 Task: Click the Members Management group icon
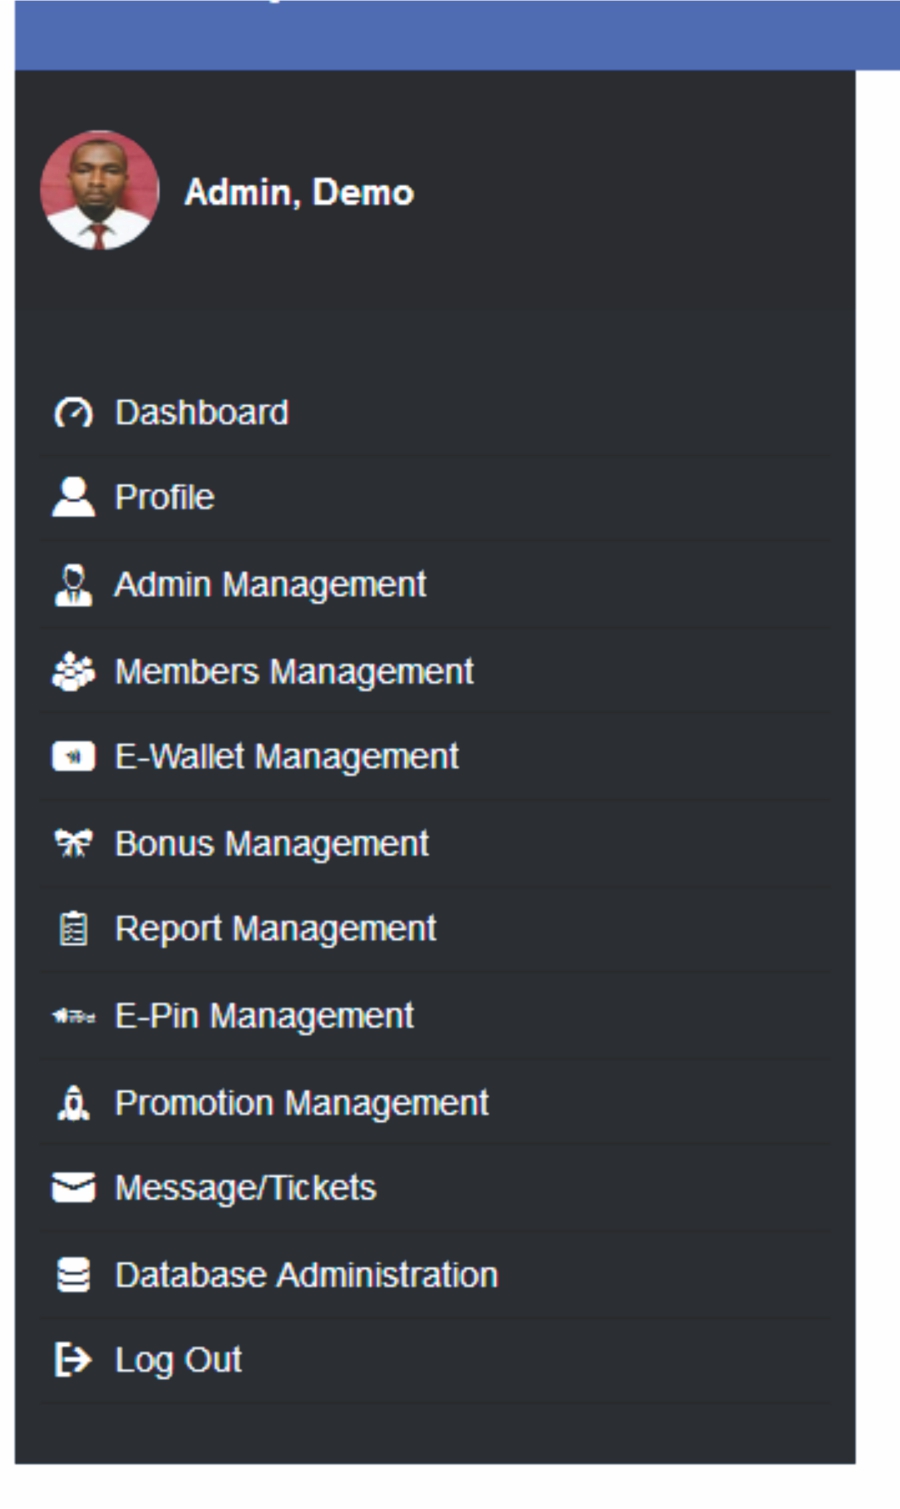(x=73, y=672)
